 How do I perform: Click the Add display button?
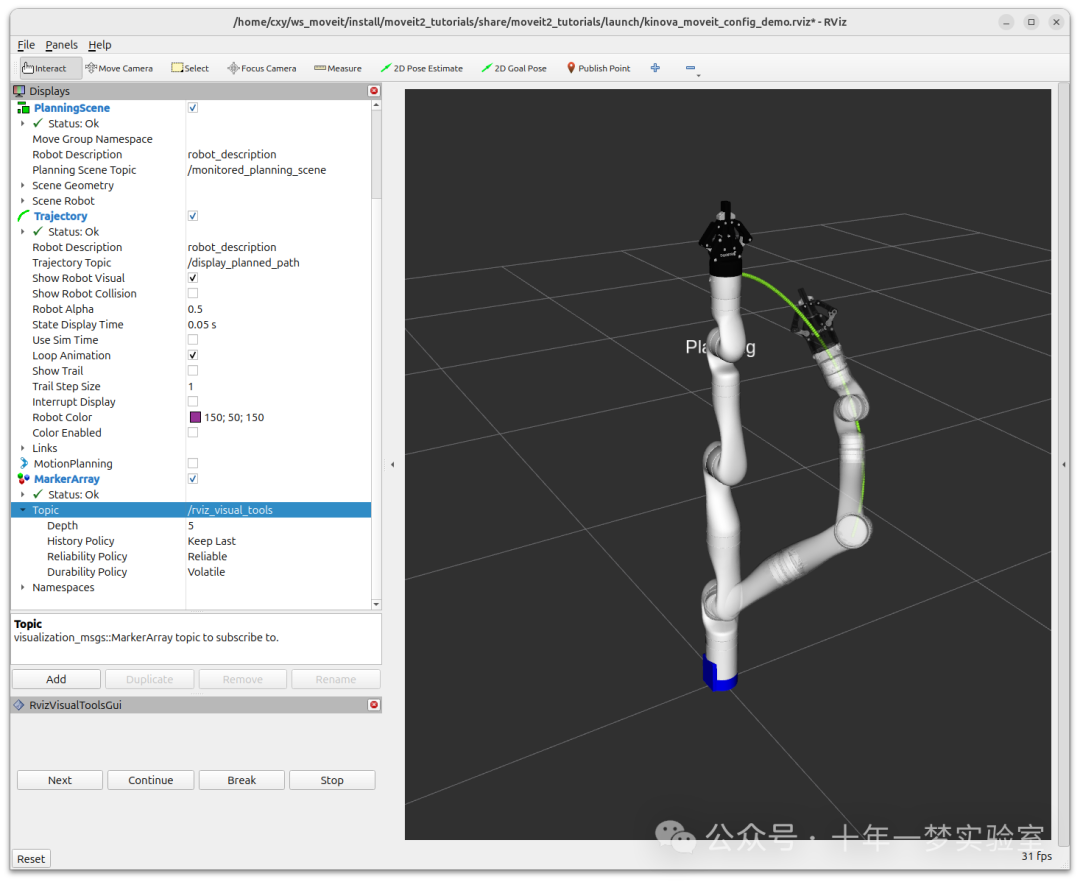click(x=56, y=679)
